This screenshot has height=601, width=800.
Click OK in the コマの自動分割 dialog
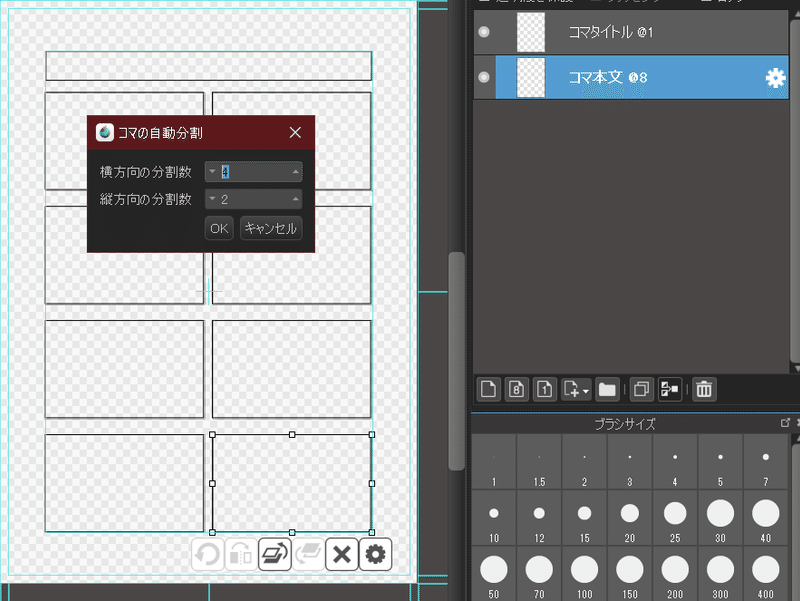(x=219, y=228)
